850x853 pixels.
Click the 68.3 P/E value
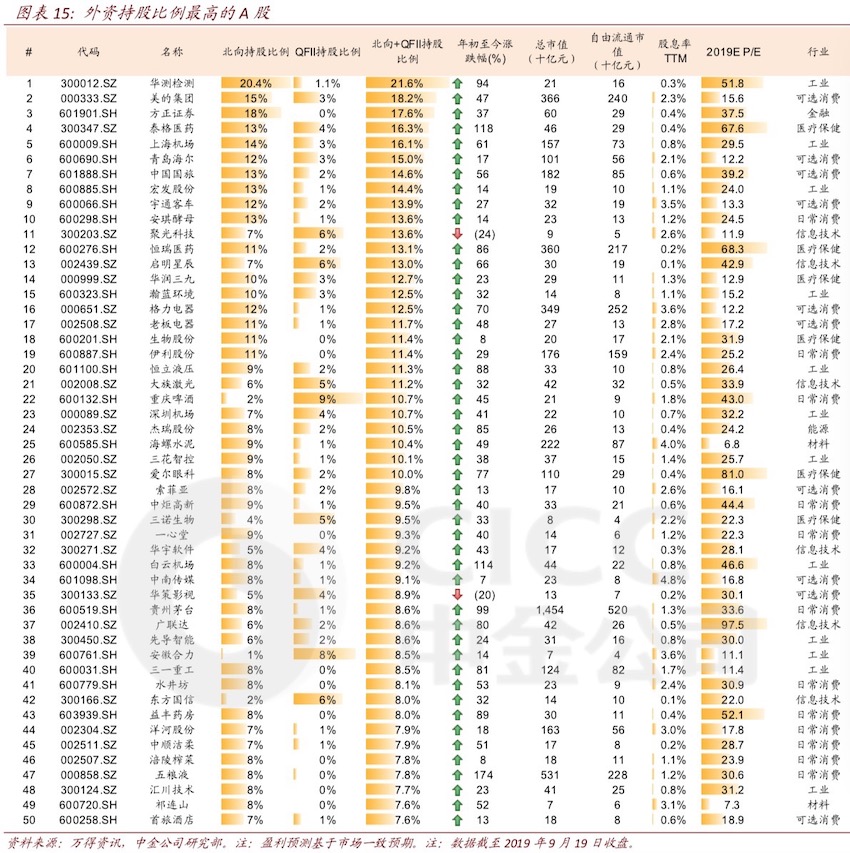732,249
